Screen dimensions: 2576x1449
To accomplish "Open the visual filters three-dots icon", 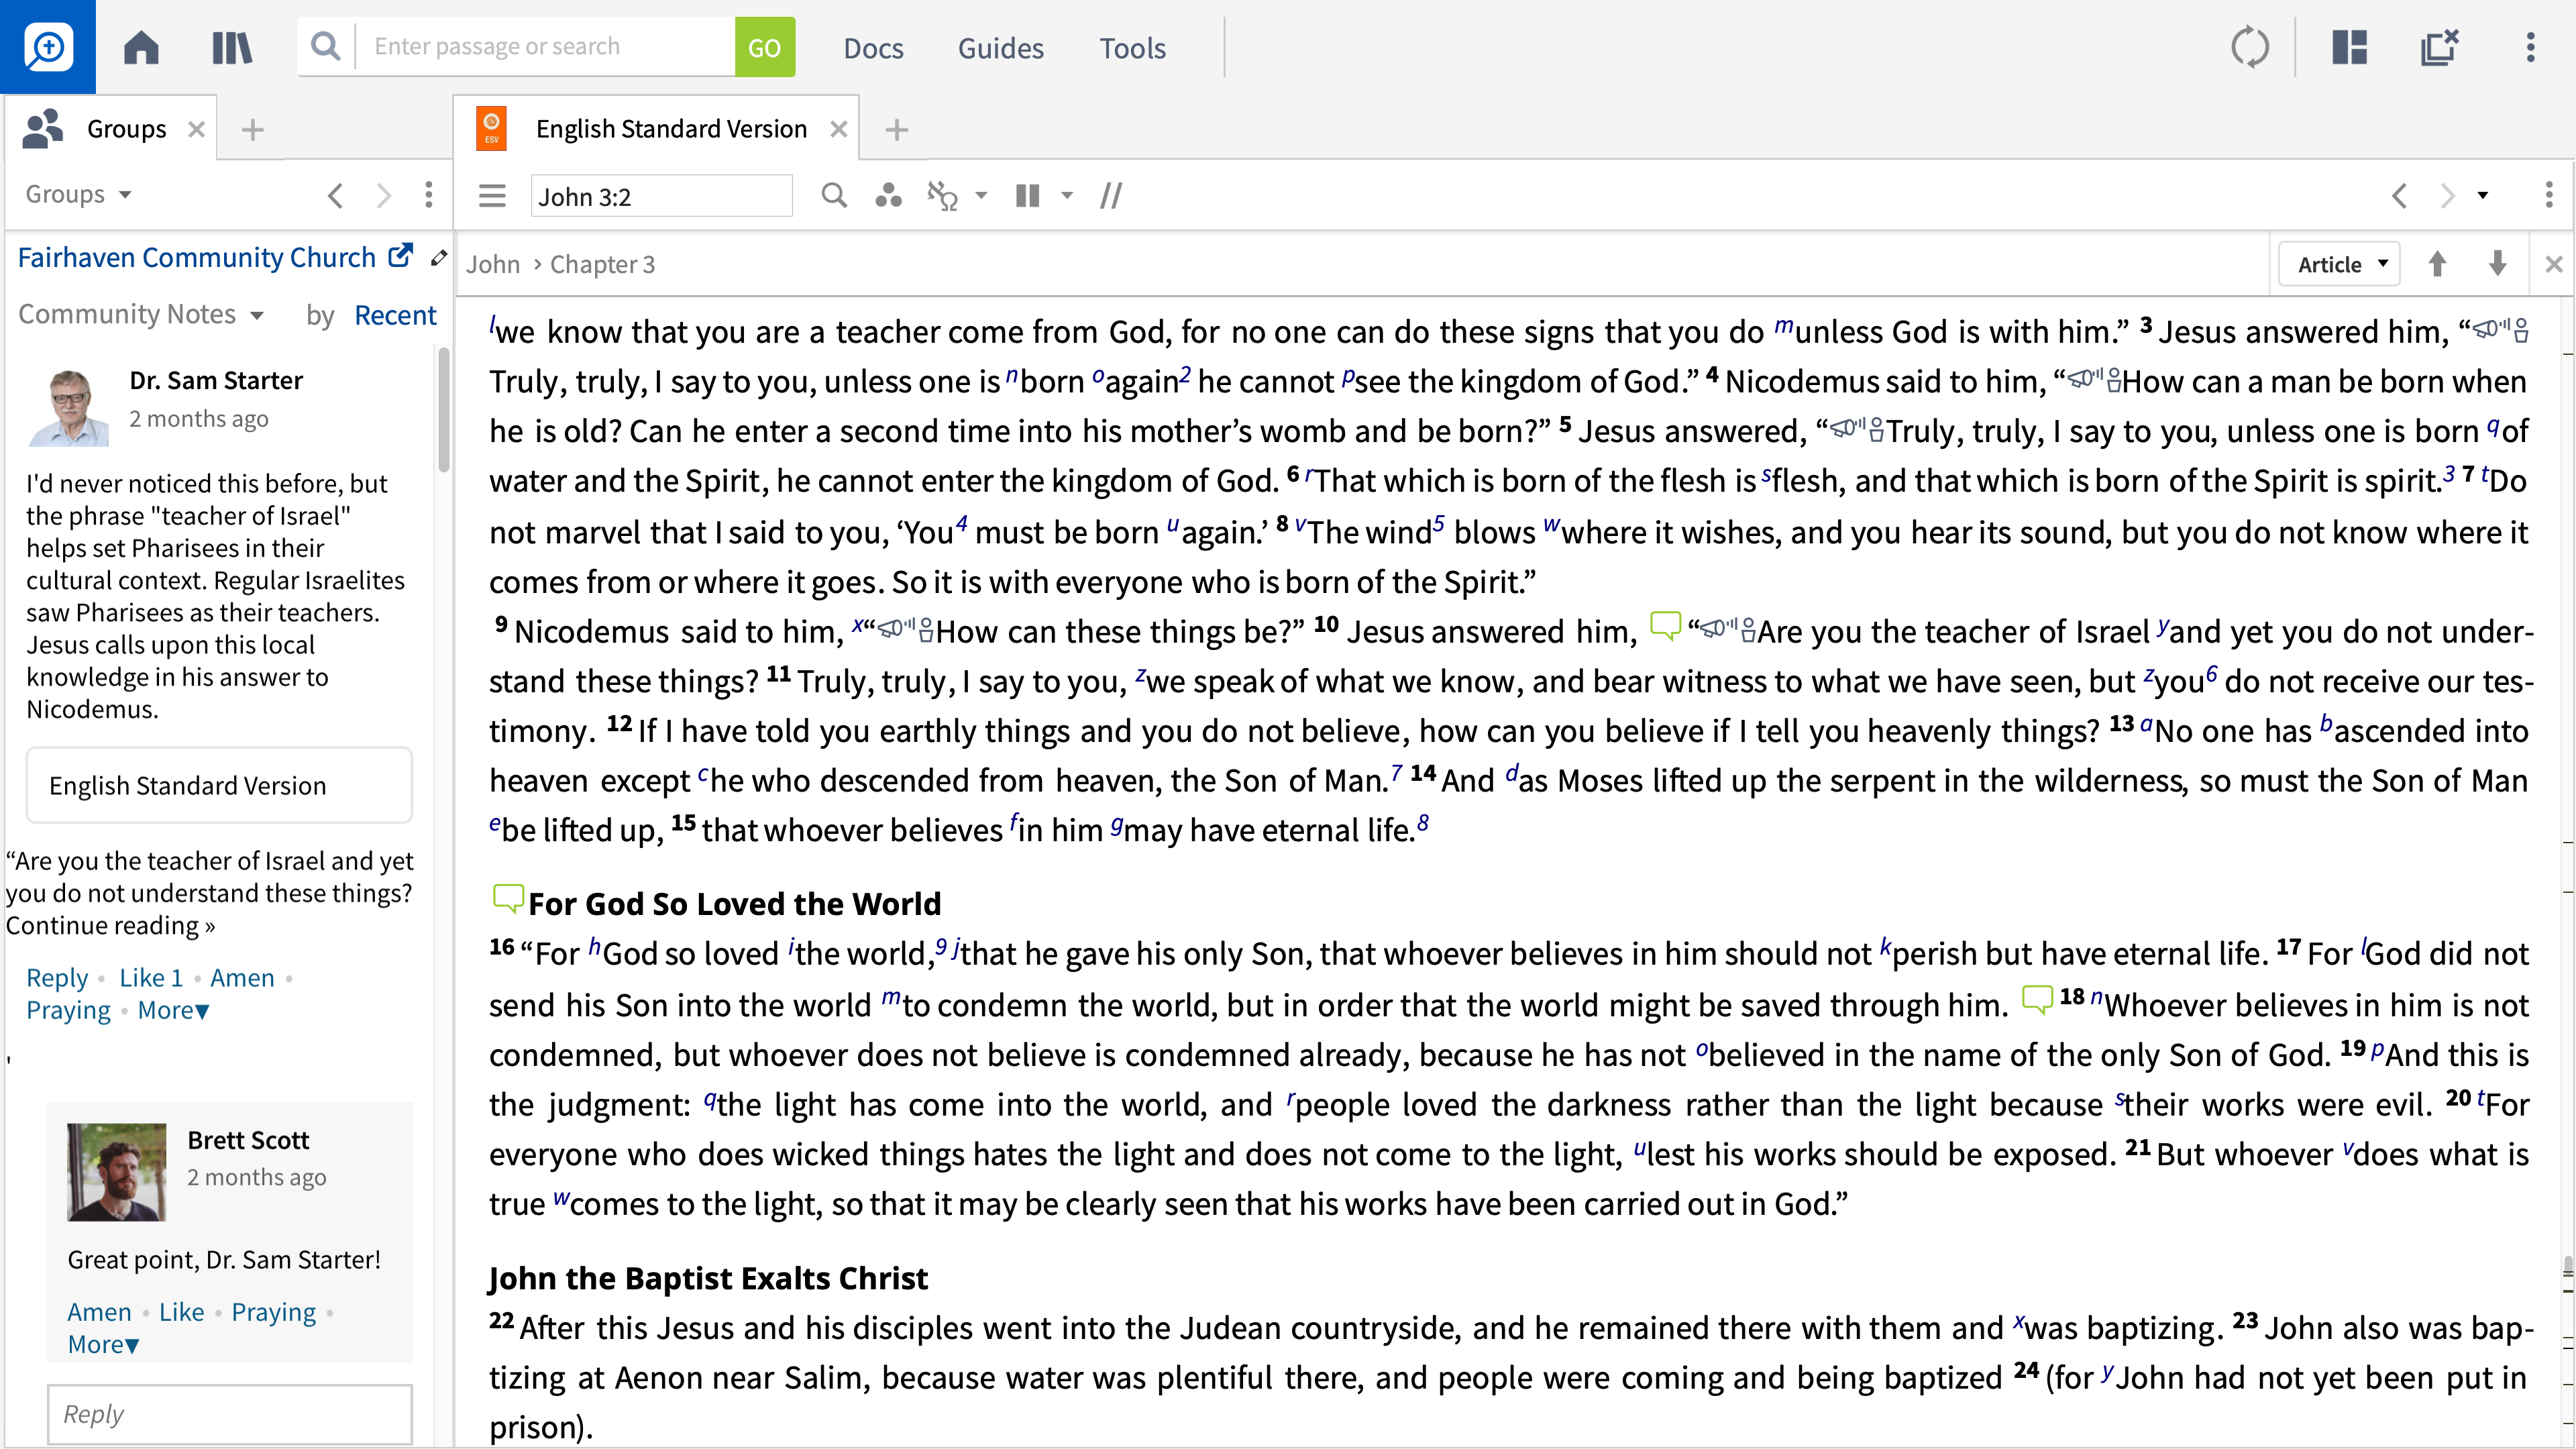I will point(888,195).
